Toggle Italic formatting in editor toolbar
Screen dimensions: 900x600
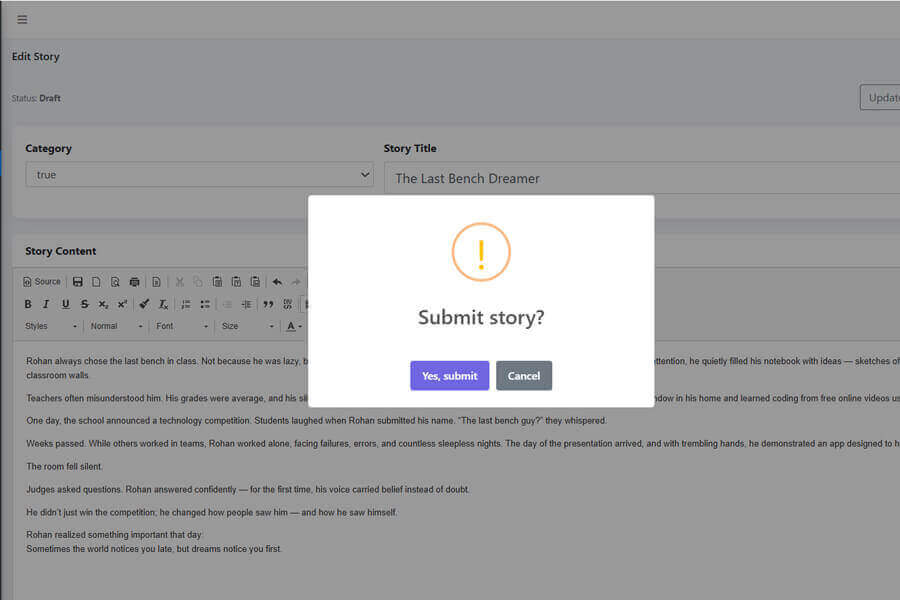coord(46,303)
